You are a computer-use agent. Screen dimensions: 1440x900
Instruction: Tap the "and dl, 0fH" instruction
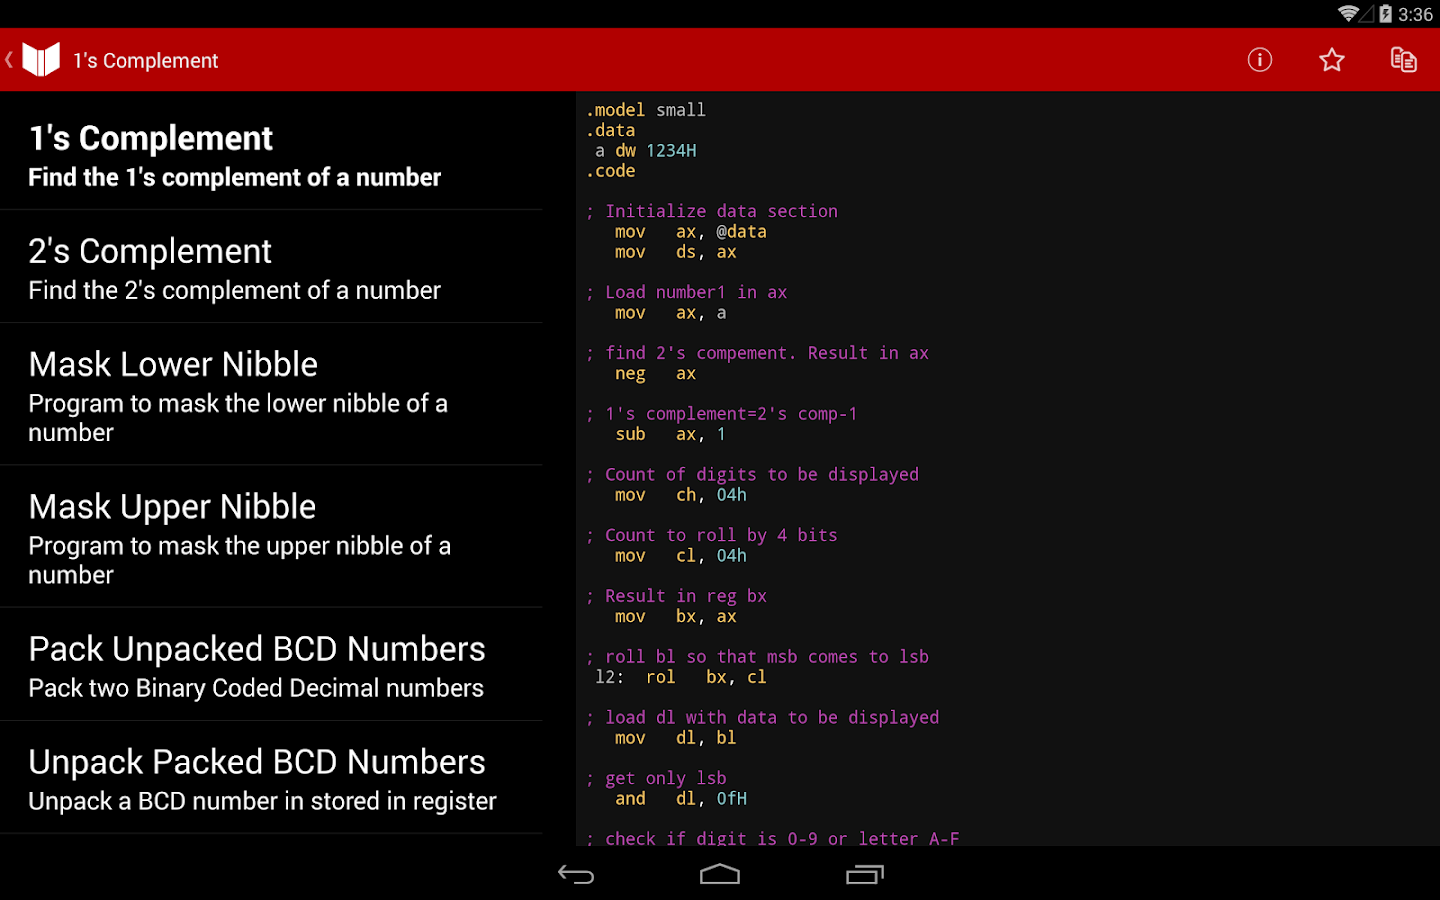(x=681, y=799)
